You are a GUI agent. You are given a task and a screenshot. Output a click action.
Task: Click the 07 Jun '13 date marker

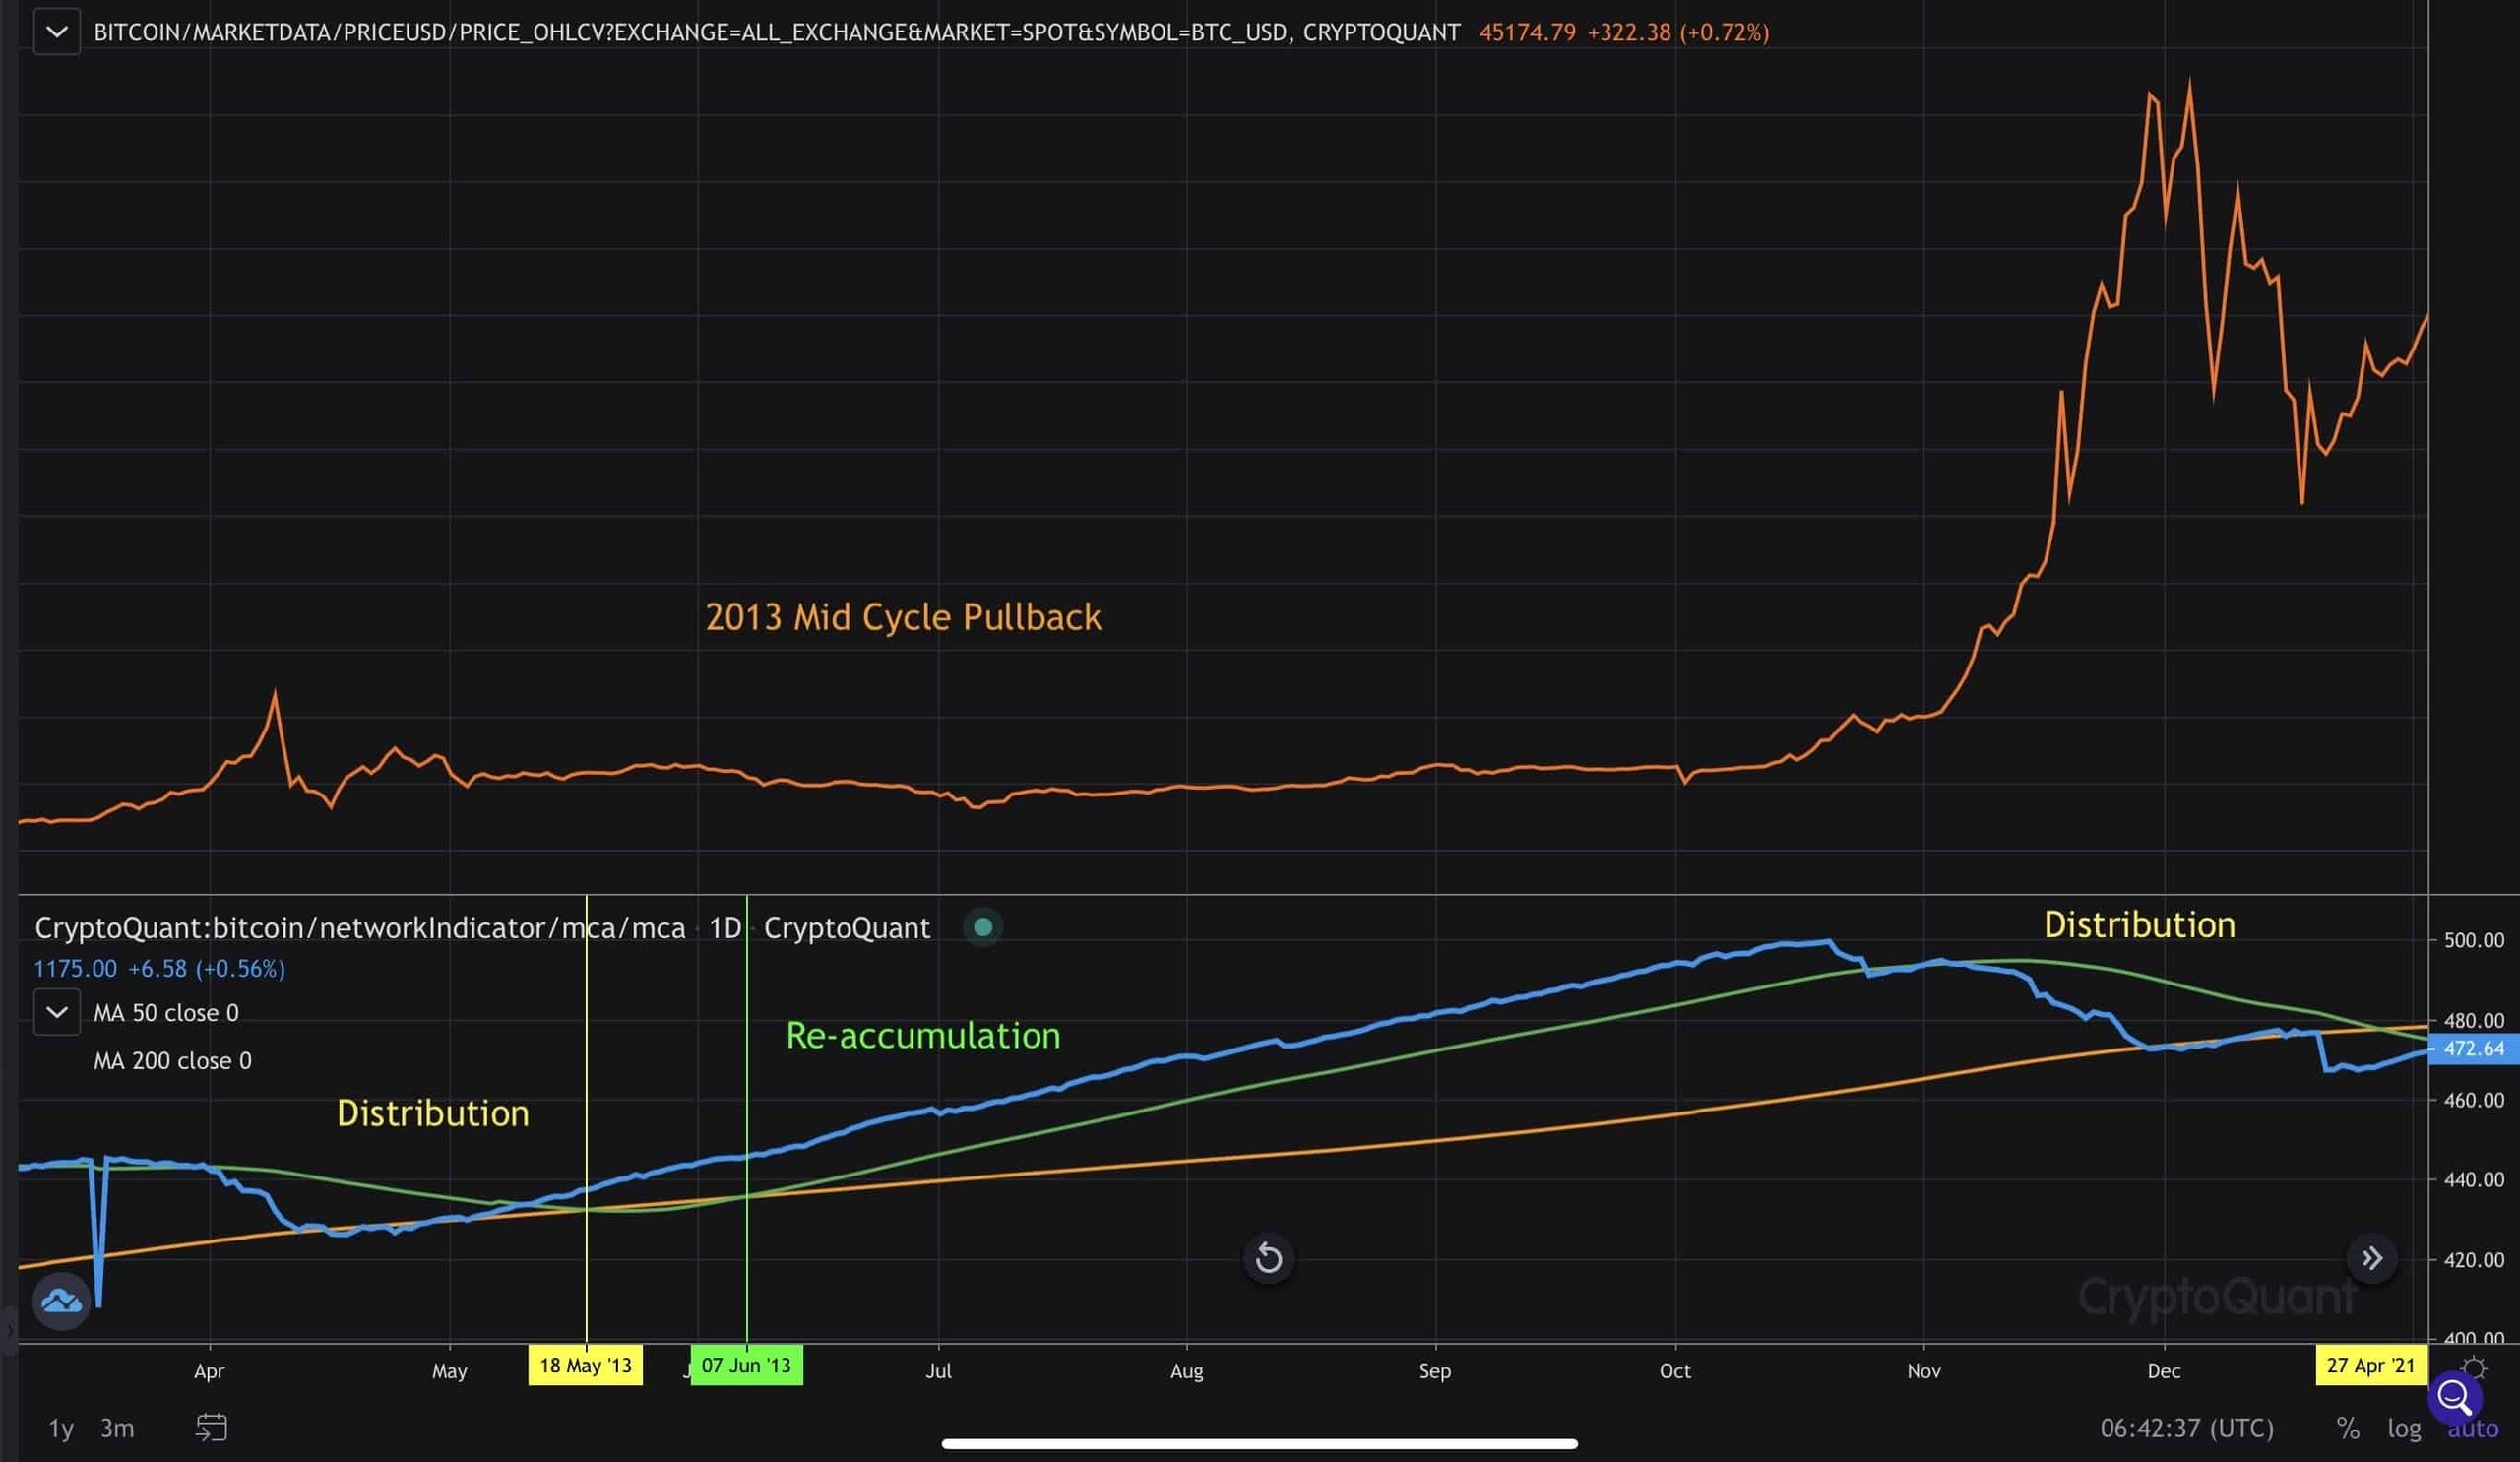point(746,1365)
